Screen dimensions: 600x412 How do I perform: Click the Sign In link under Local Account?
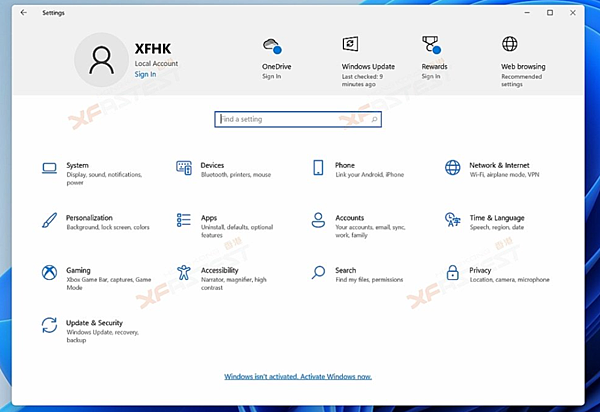tap(145, 74)
